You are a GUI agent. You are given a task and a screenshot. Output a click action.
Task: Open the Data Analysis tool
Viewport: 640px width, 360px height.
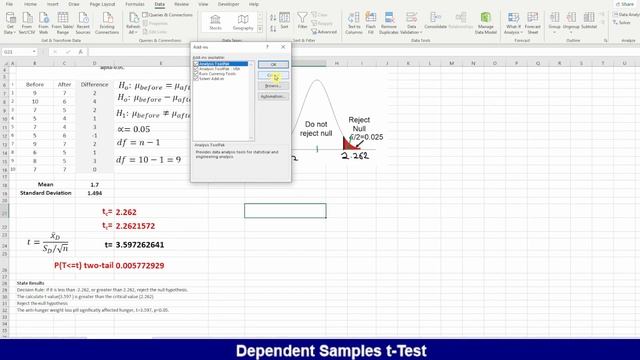click(626, 15)
